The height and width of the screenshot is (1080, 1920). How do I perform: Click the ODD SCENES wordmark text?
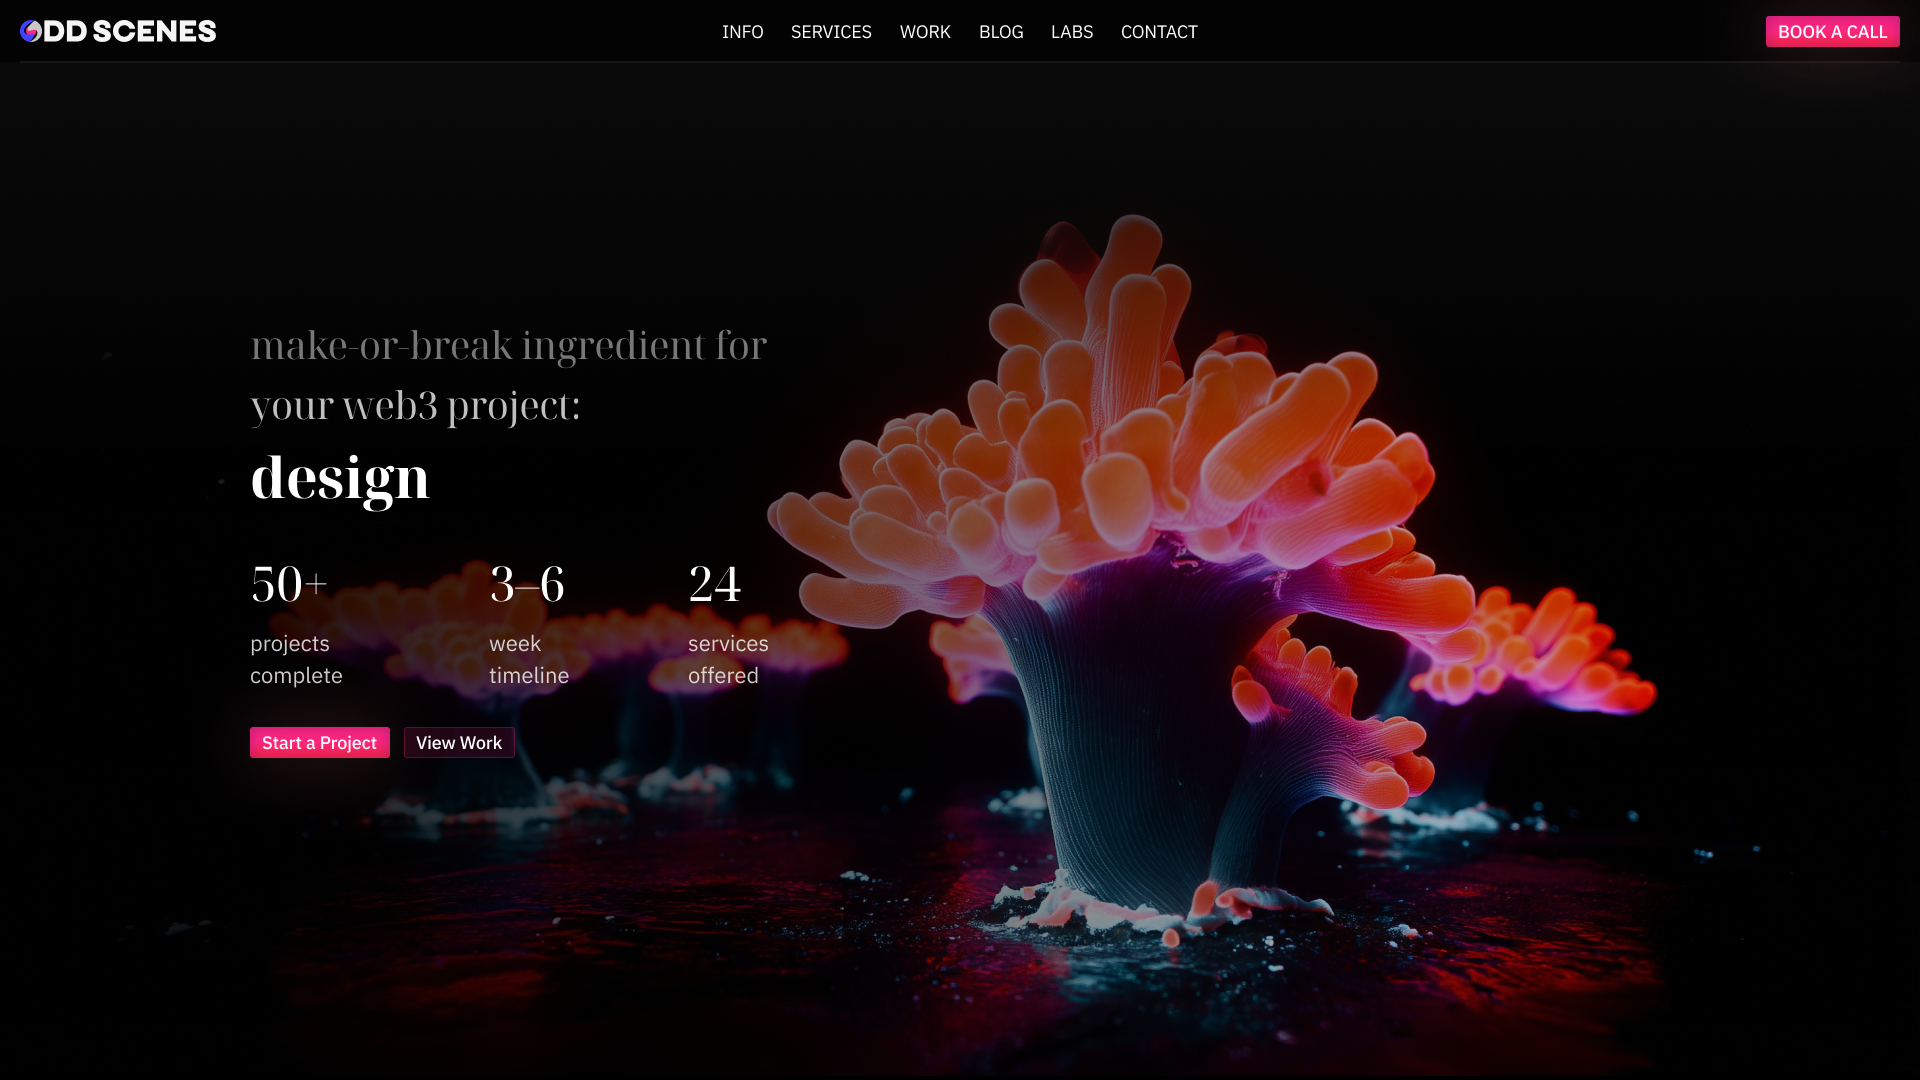pos(130,31)
